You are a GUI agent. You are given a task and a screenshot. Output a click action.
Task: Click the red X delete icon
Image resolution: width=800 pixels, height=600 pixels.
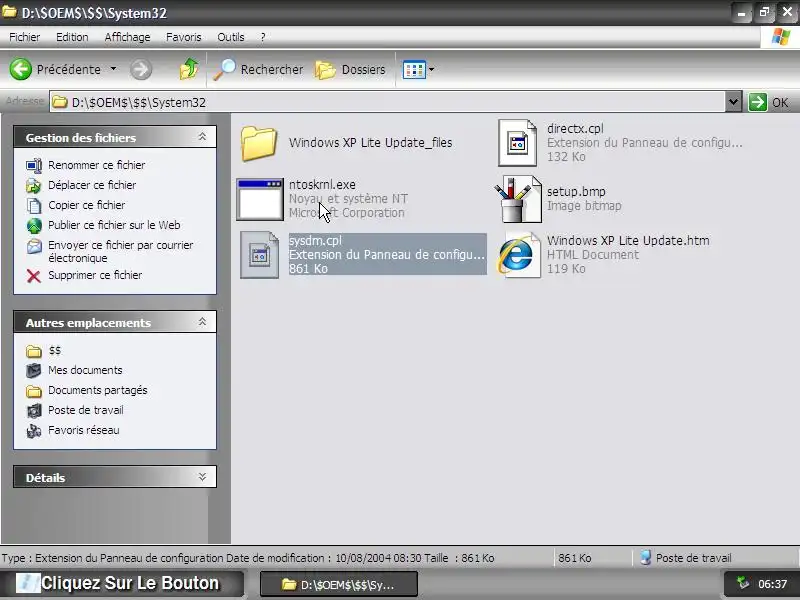(x=34, y=276)
